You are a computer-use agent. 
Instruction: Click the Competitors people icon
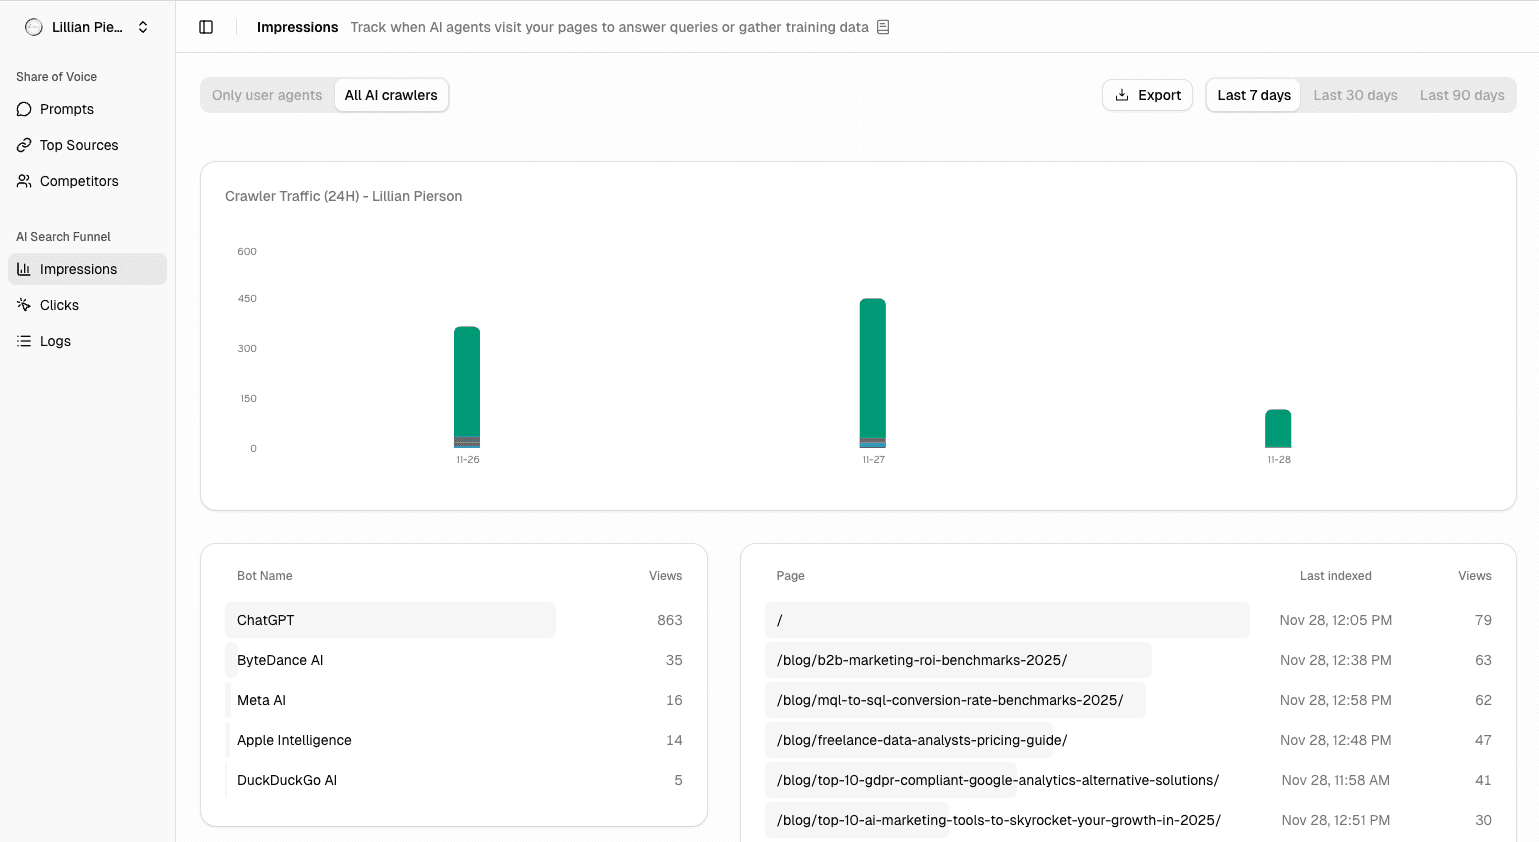tap(24, 181)
